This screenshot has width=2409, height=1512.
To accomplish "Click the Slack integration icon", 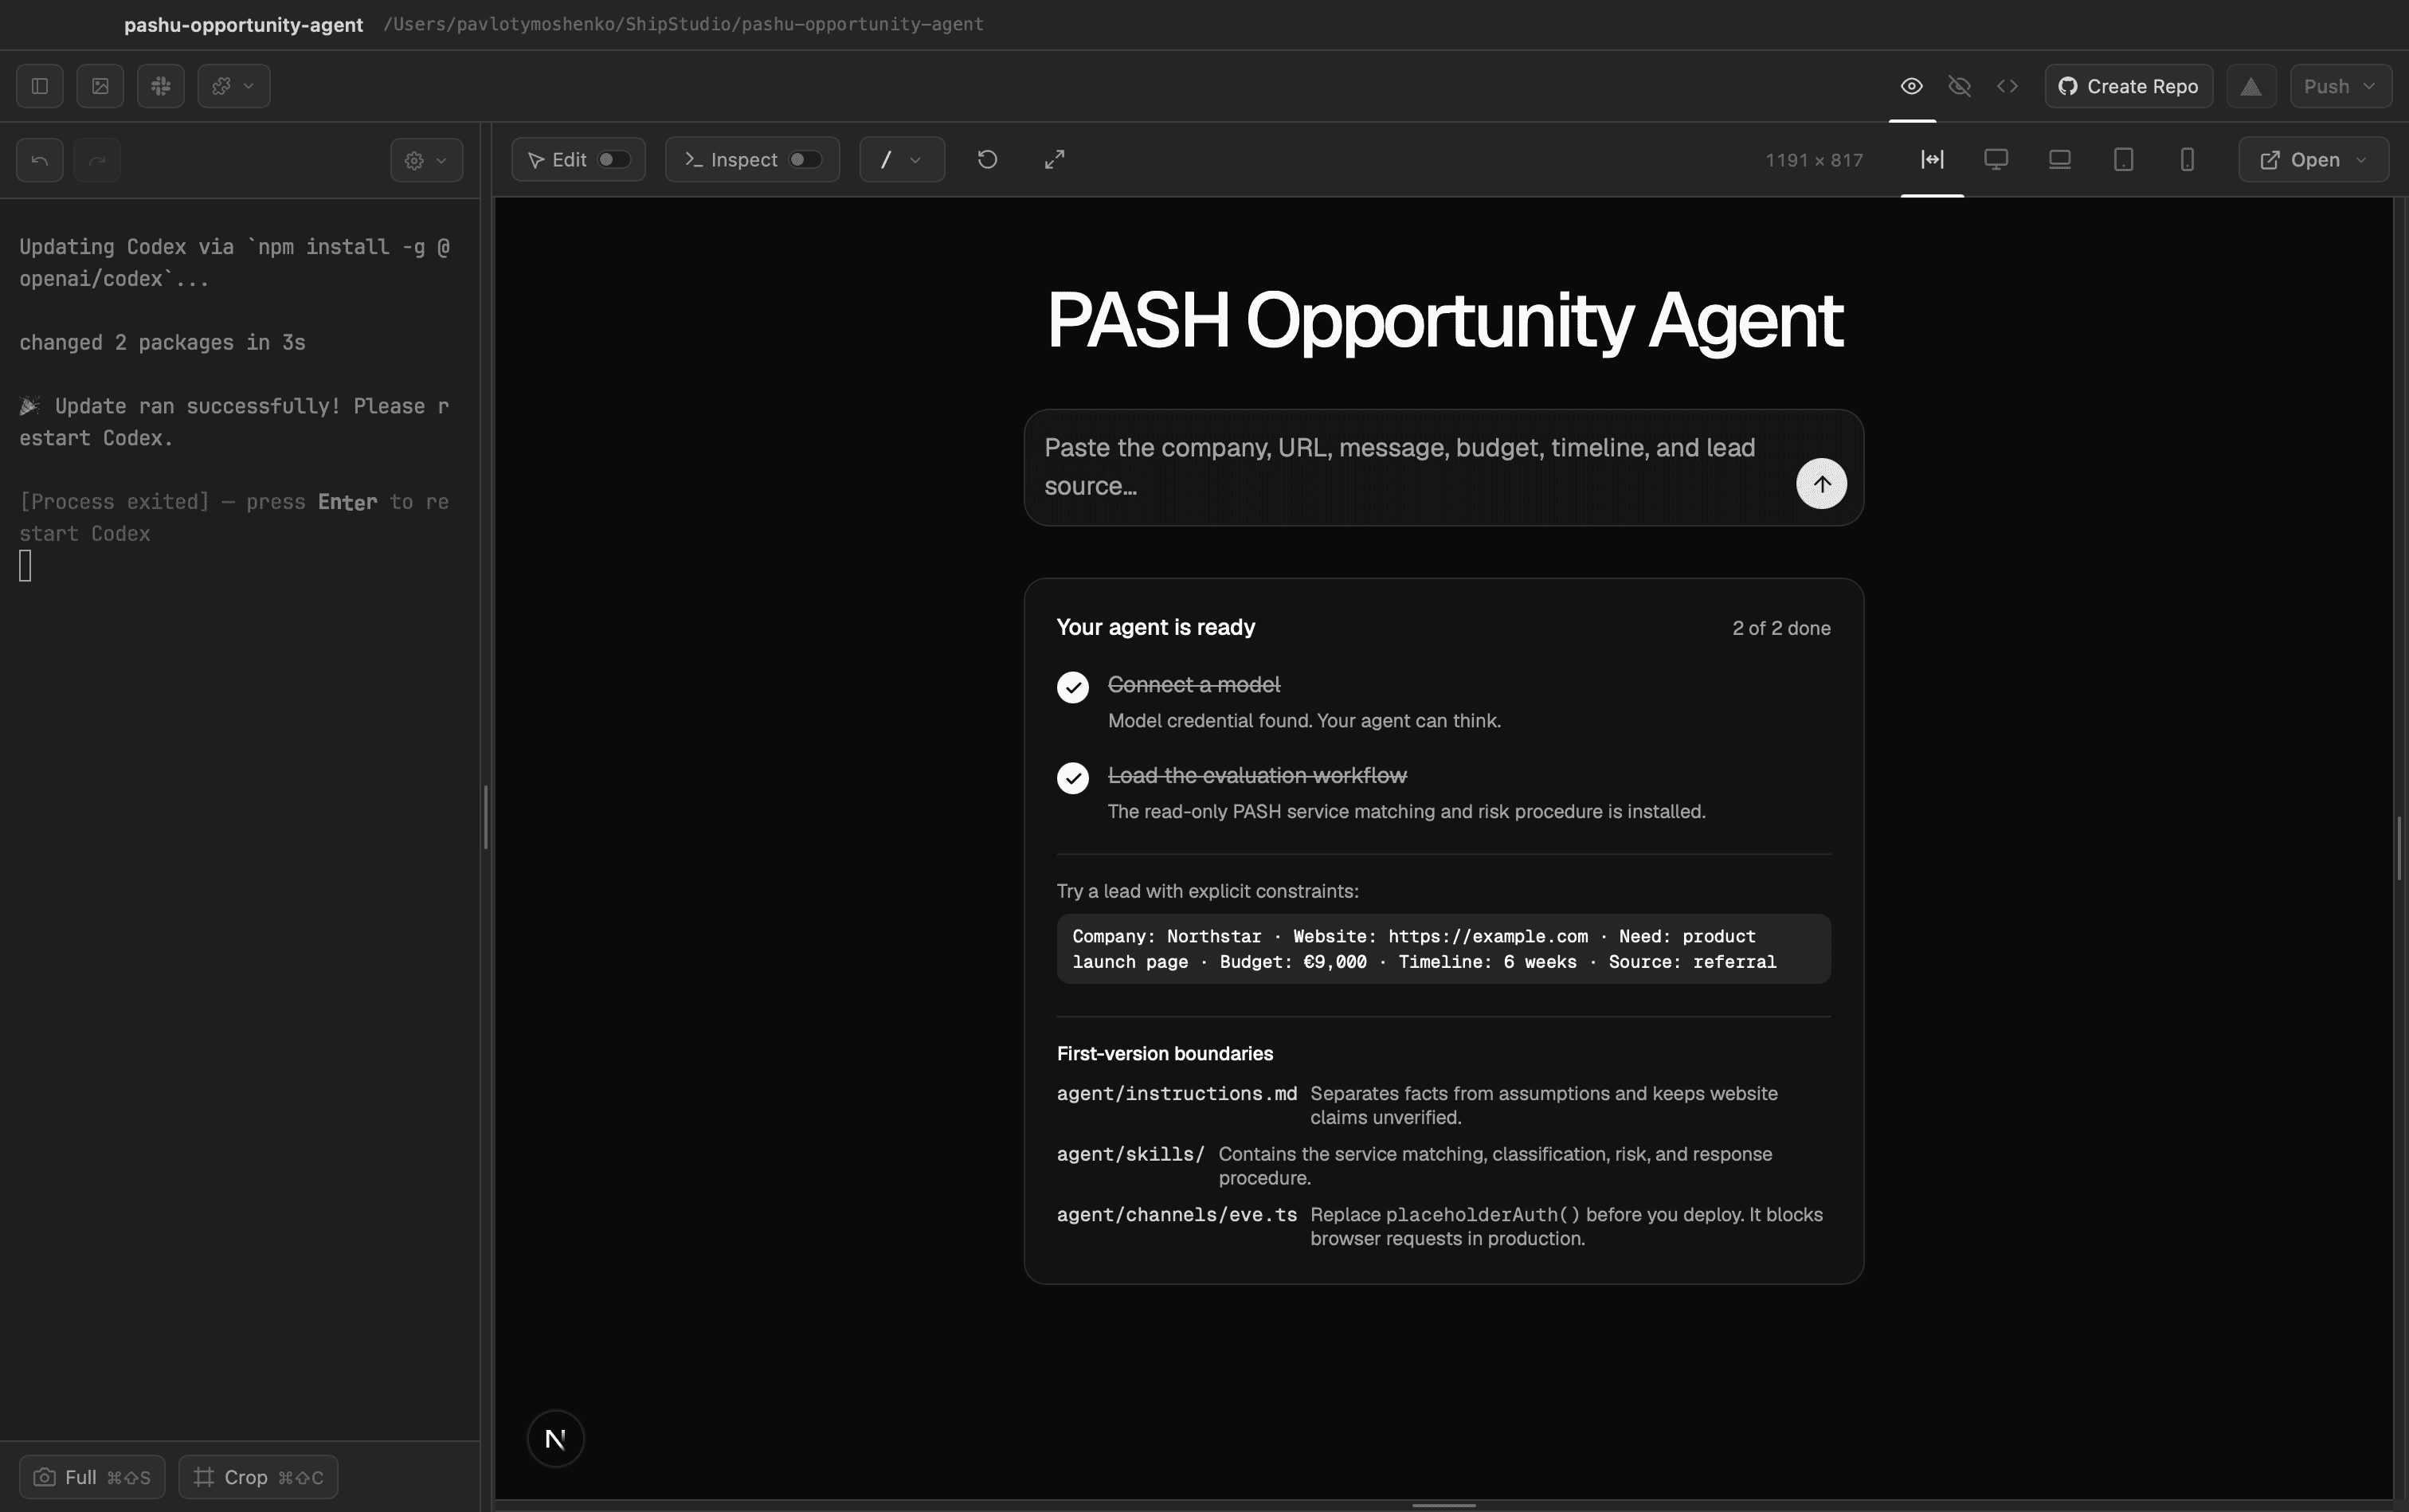I will (161, 86).
